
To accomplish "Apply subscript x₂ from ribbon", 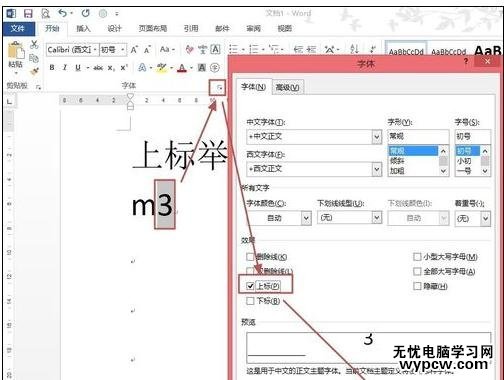I will 111,68.
